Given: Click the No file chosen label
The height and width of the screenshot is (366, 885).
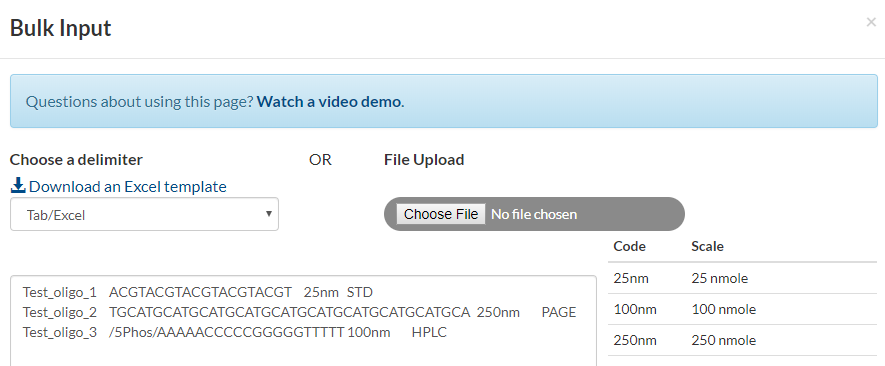Looking at the screenshot, I should click(x=534, y=214).
